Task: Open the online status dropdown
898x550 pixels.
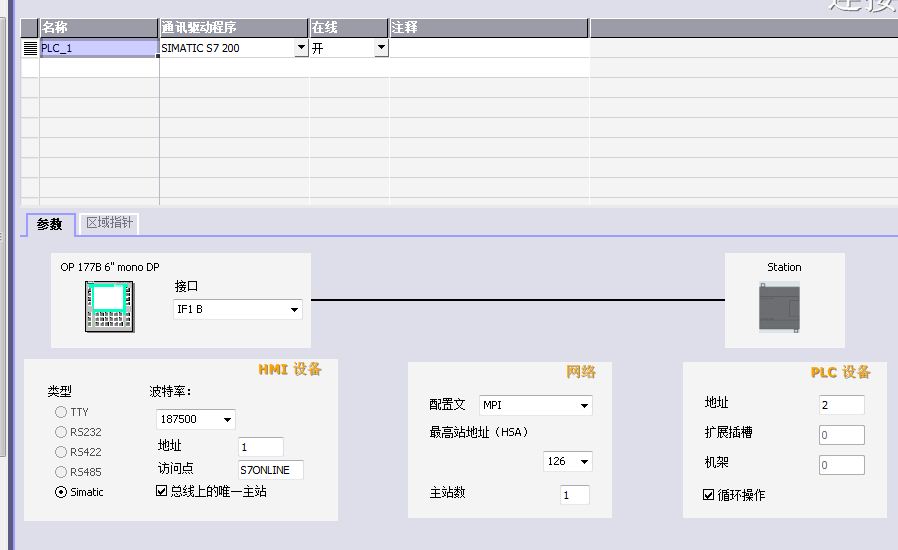Action: [x=380, y=48]
